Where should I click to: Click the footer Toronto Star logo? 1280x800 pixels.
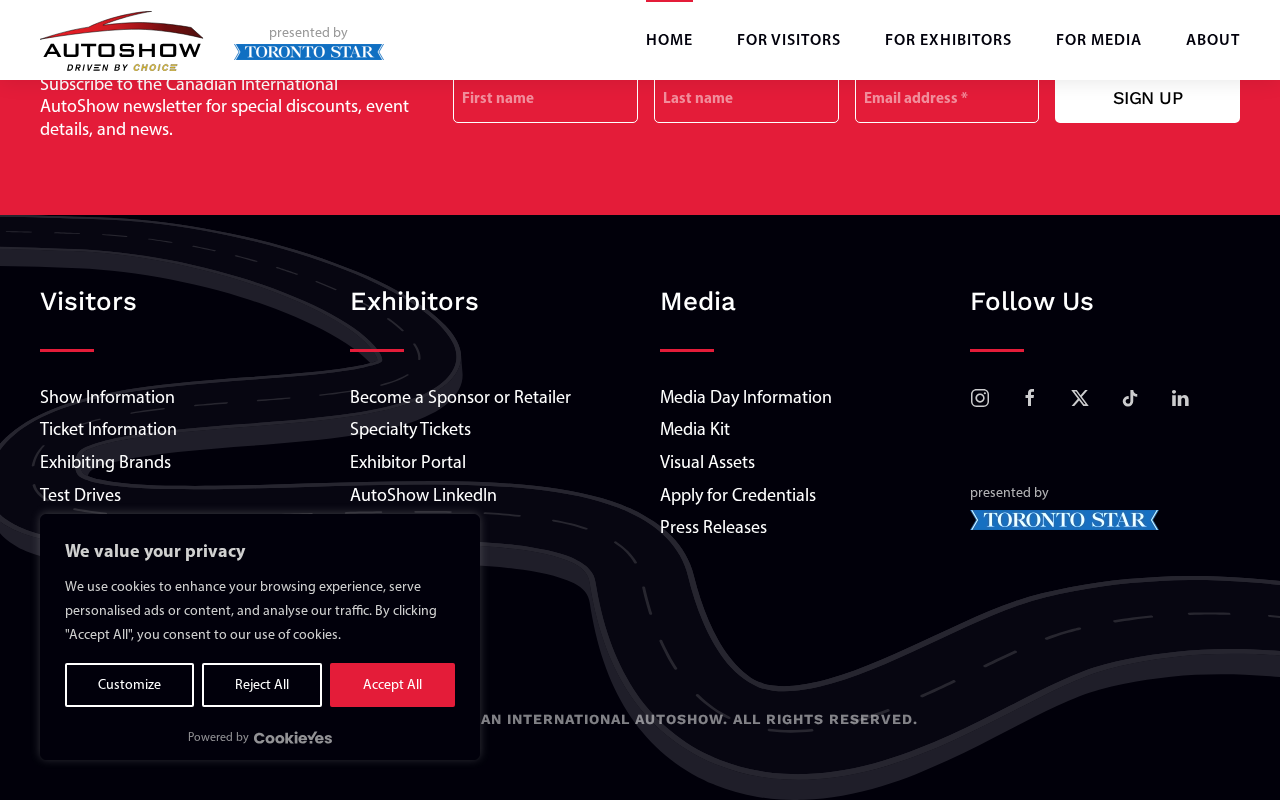(x=1064, y=520)
